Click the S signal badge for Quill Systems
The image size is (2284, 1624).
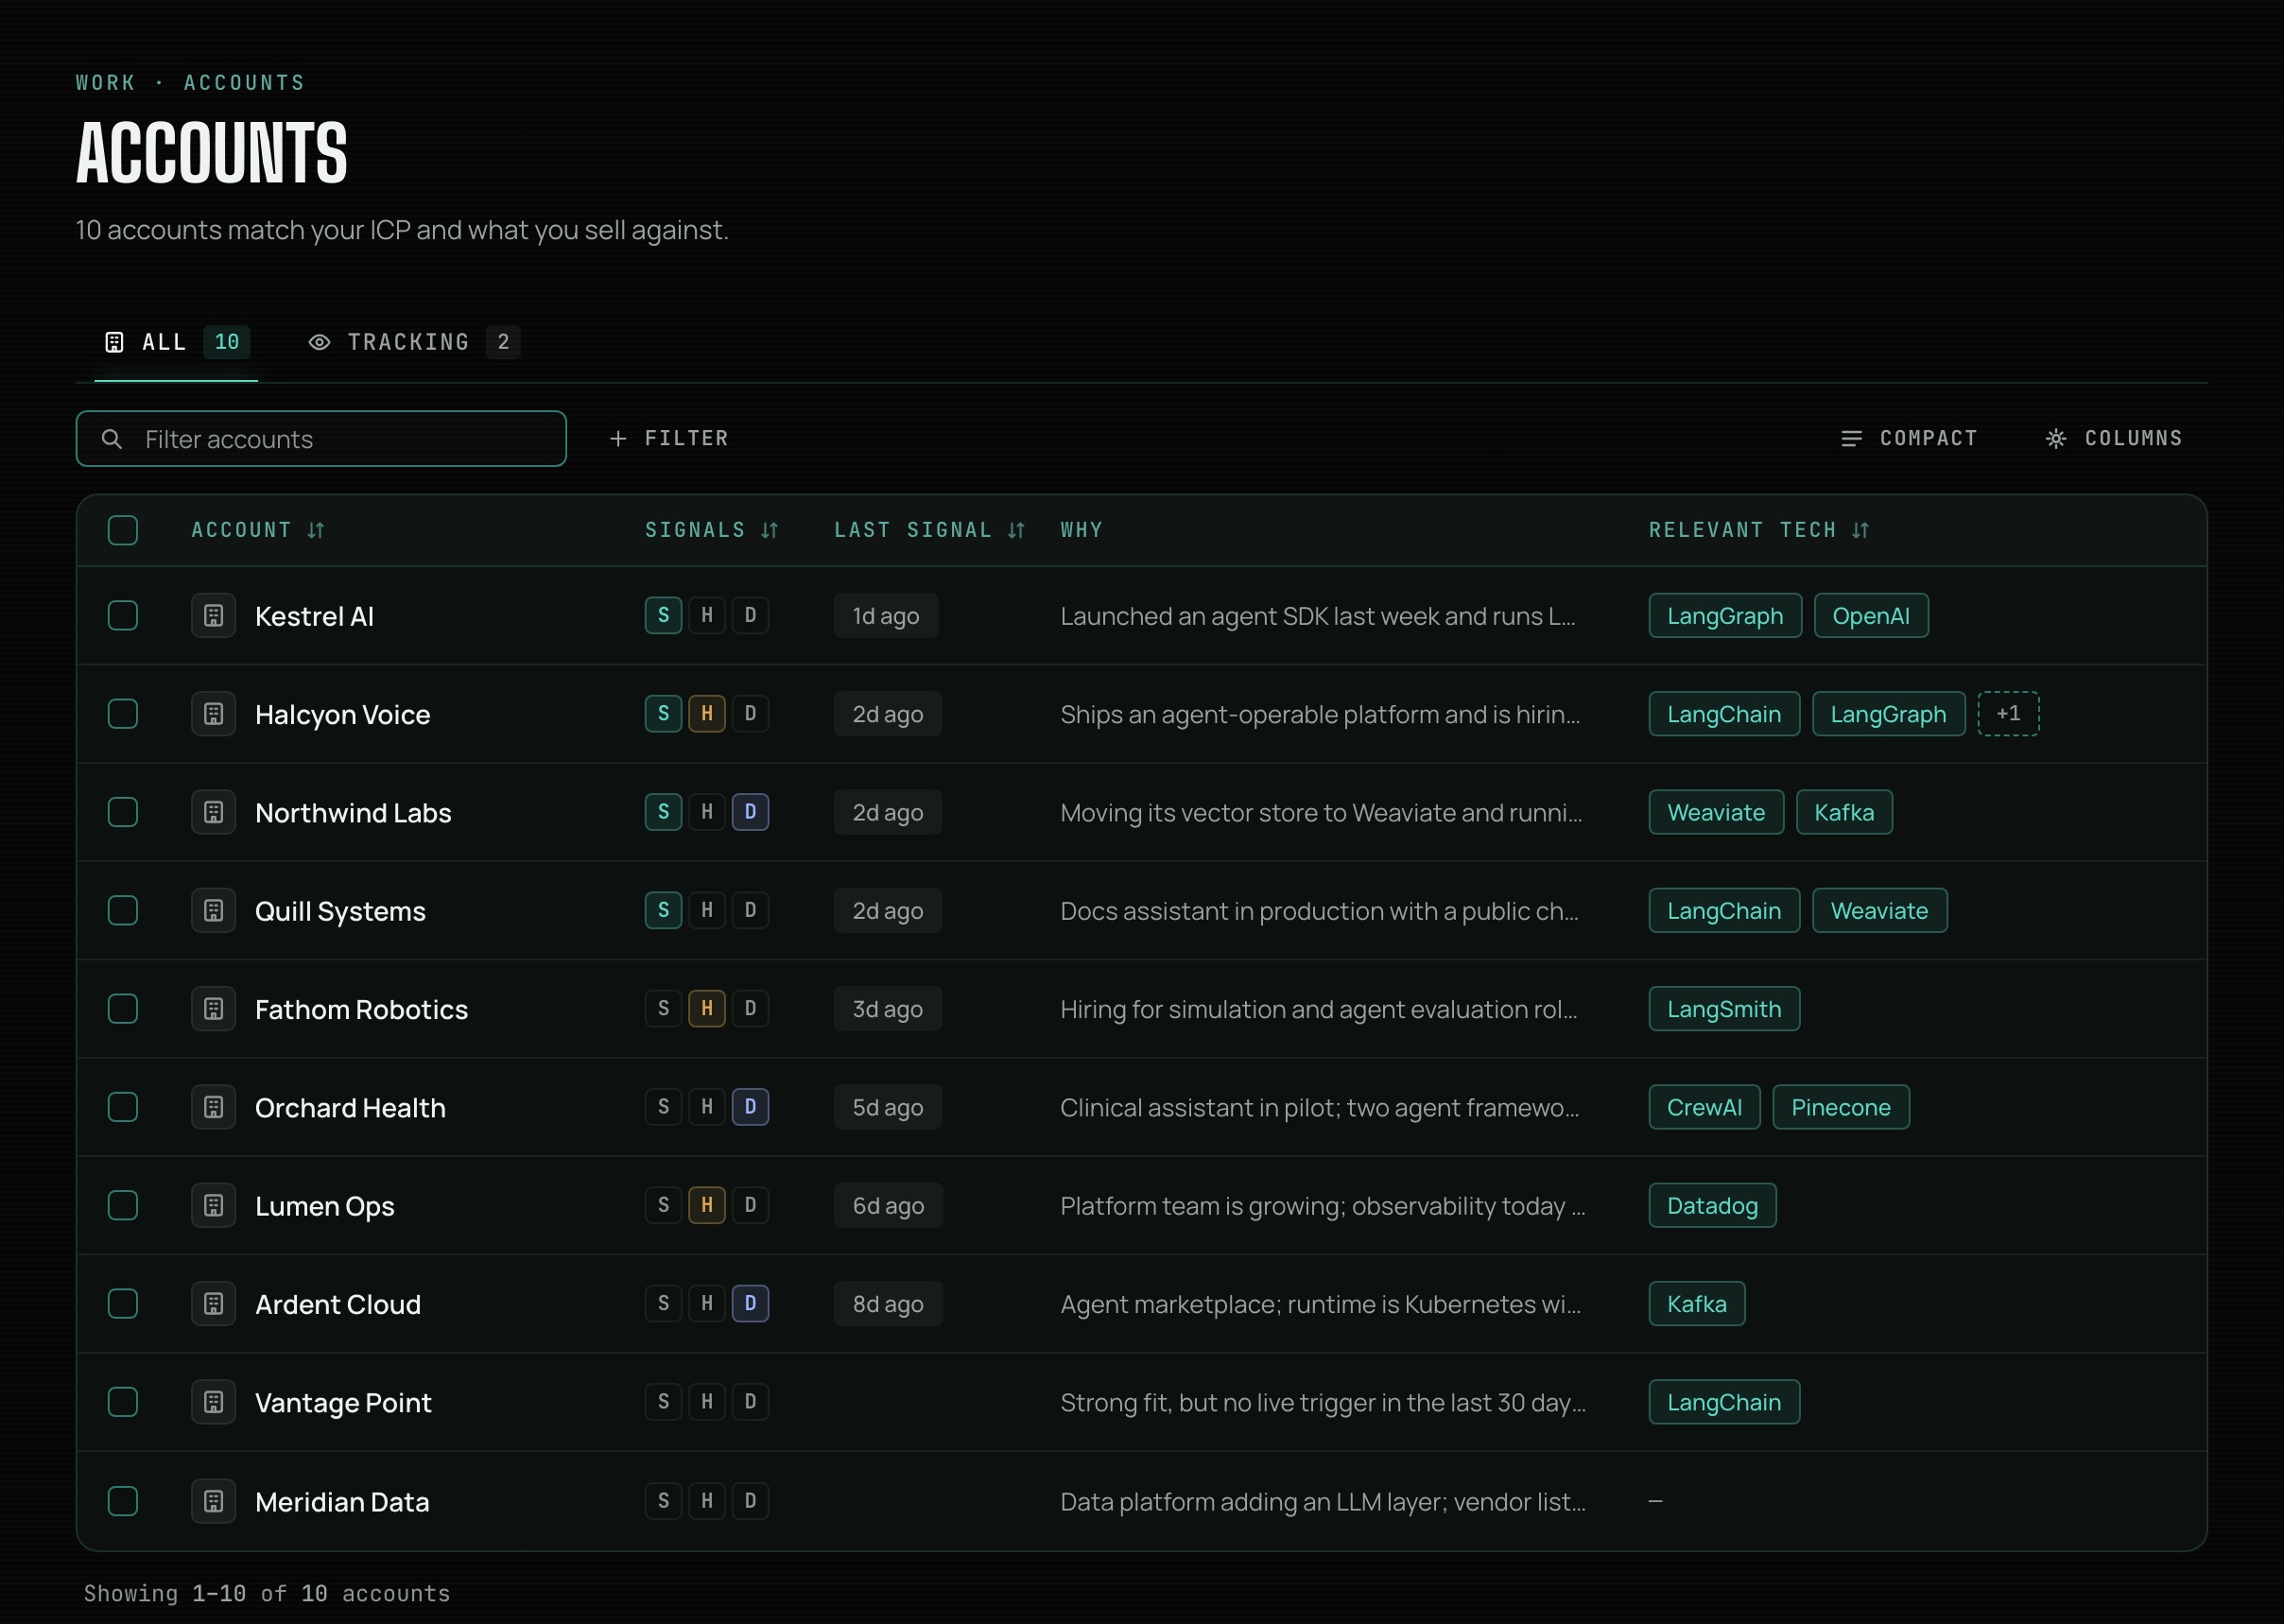coord(663,910)
